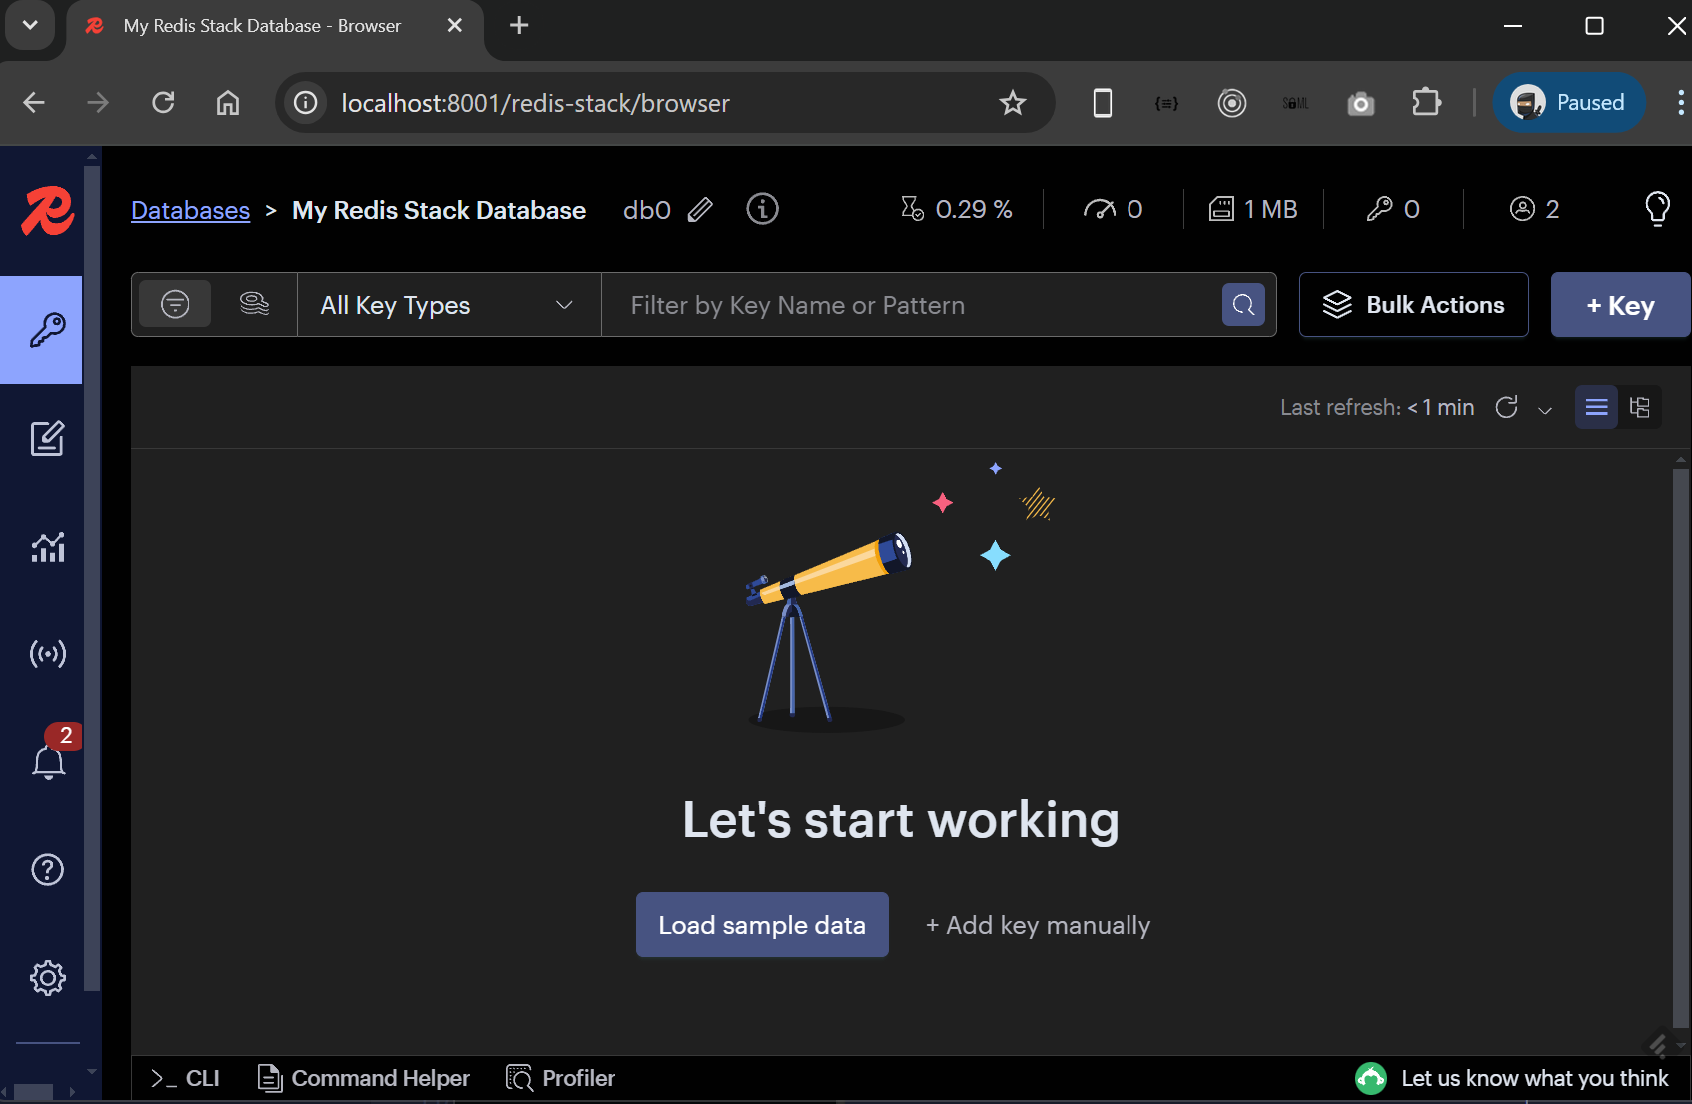Select the filter by pattern search mode

pos(175,304)
